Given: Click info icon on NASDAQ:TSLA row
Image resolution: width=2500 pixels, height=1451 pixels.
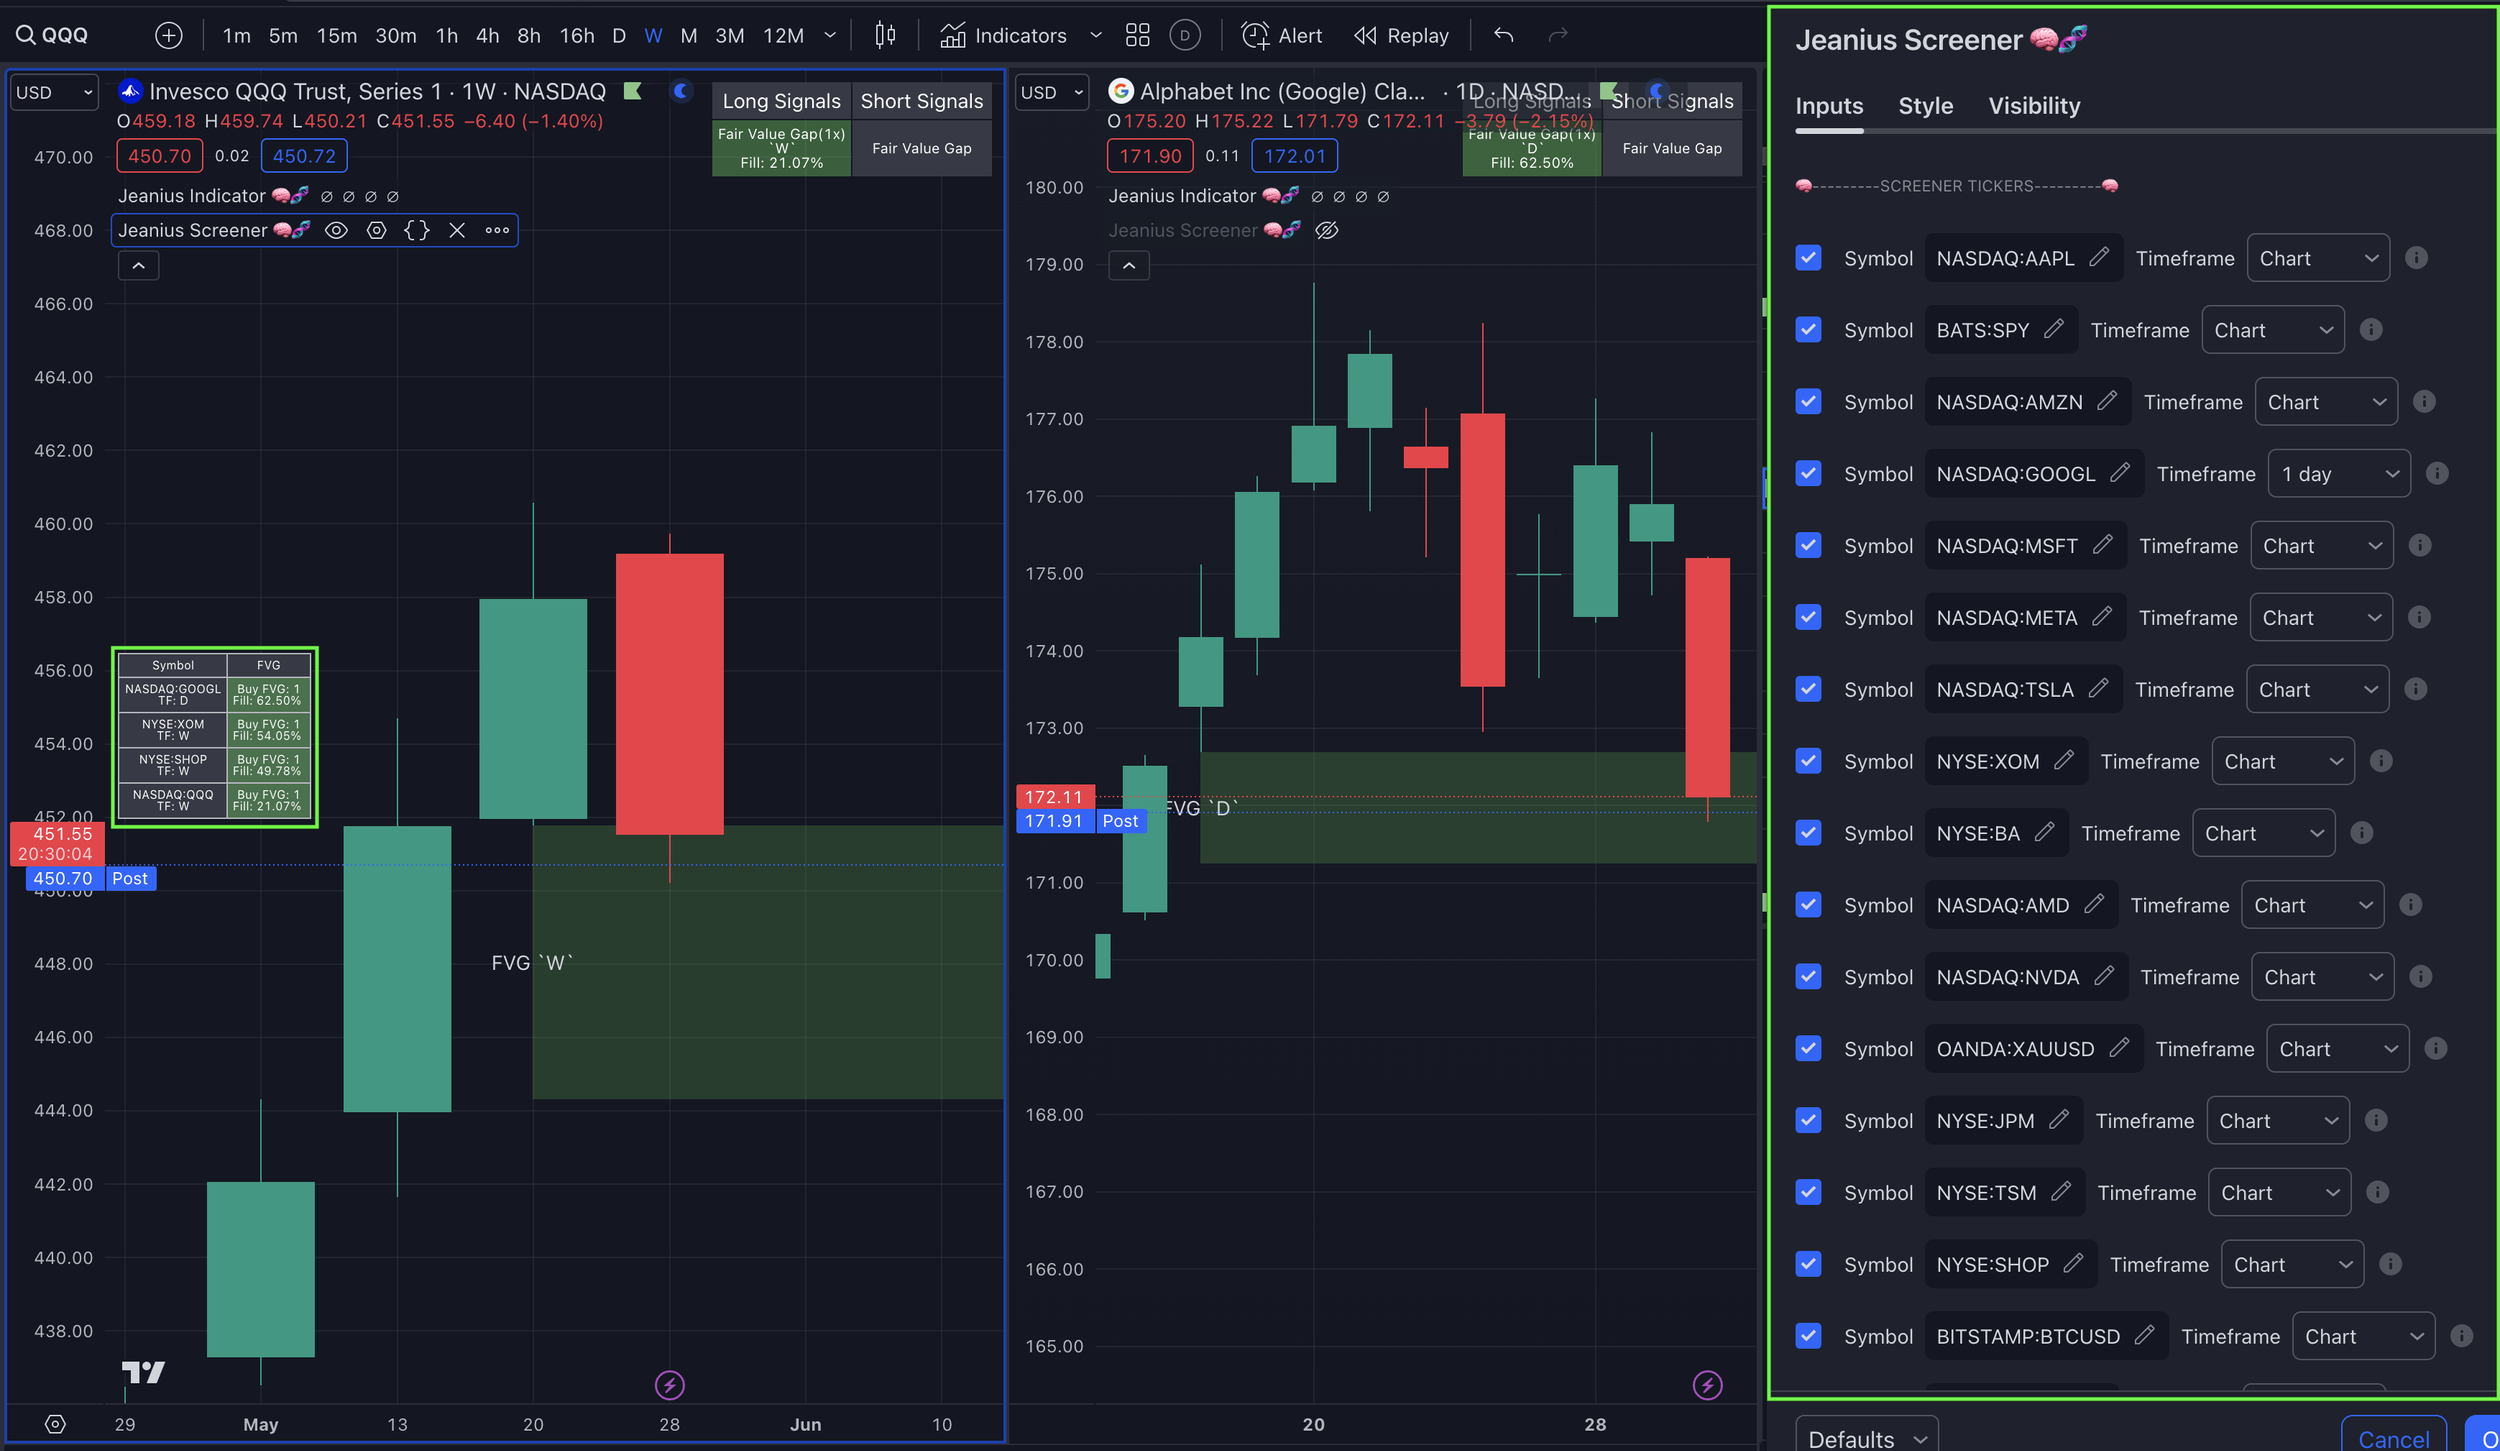Looking at the screenshot, I should [2415, 689].
